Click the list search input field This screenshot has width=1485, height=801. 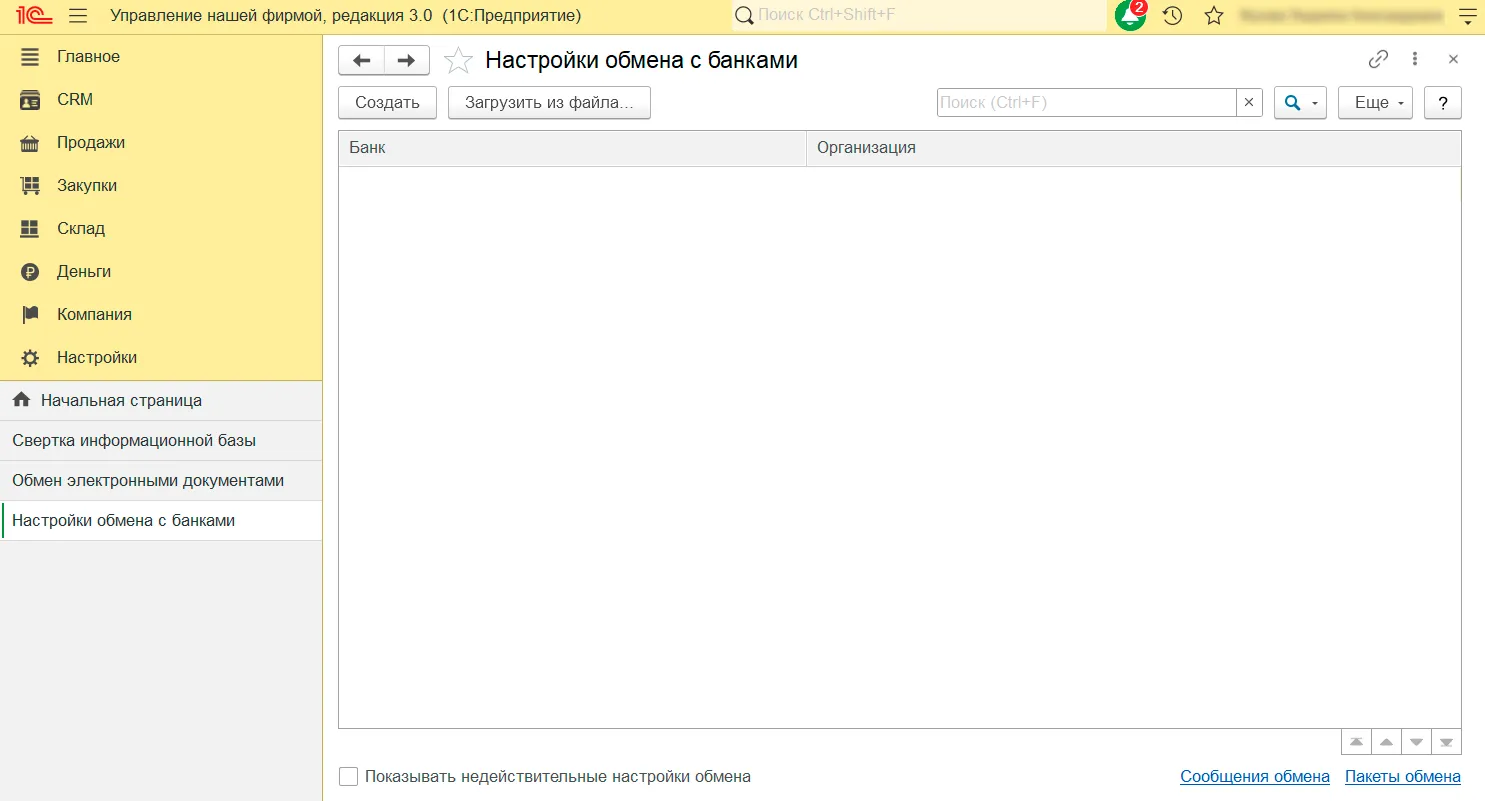point(1086,103)
